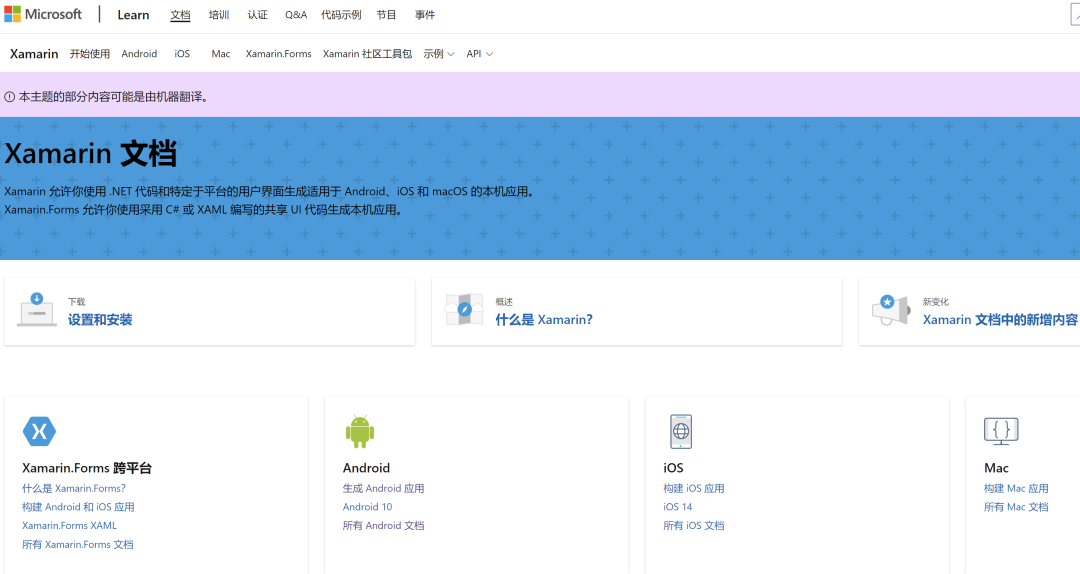Open the Xamarin.Forms XAML link
The image size is (1080, 574).
tap(70, 525)
